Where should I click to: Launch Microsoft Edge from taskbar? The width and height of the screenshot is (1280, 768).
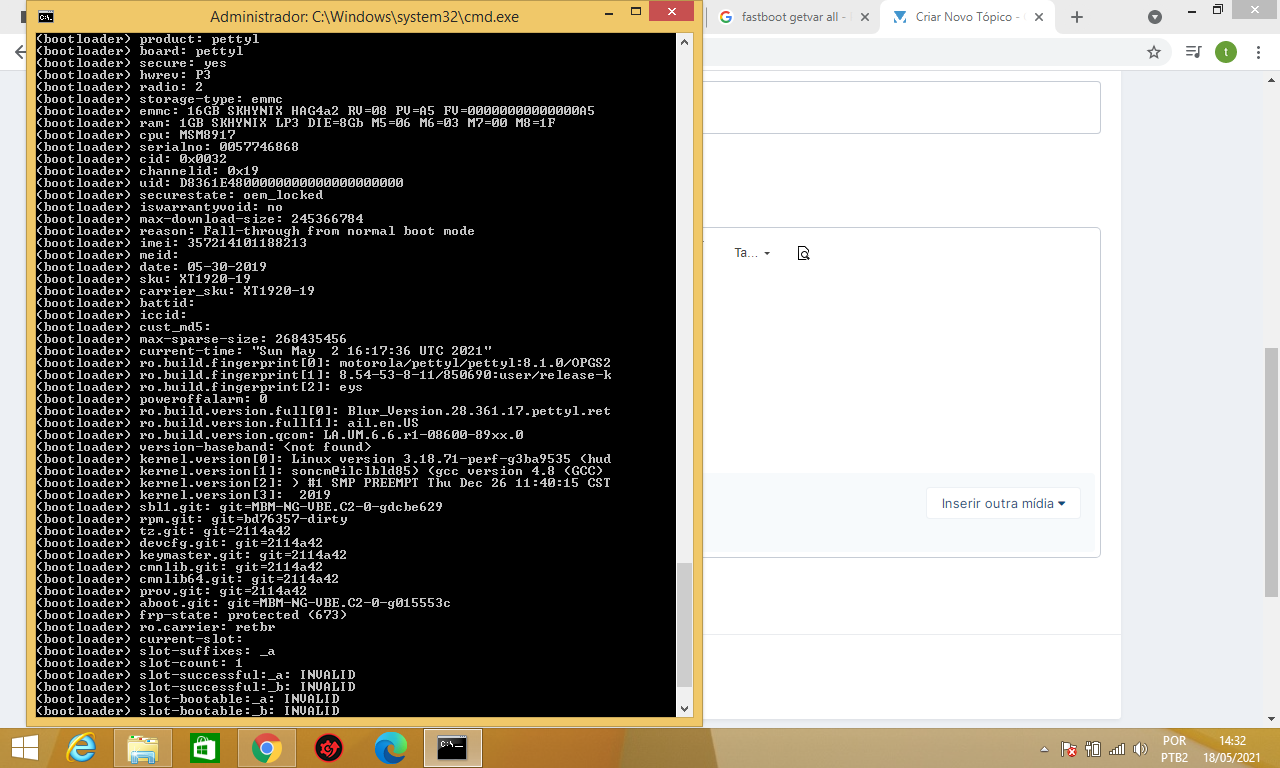pyautogui.click(x=391, y=747)
